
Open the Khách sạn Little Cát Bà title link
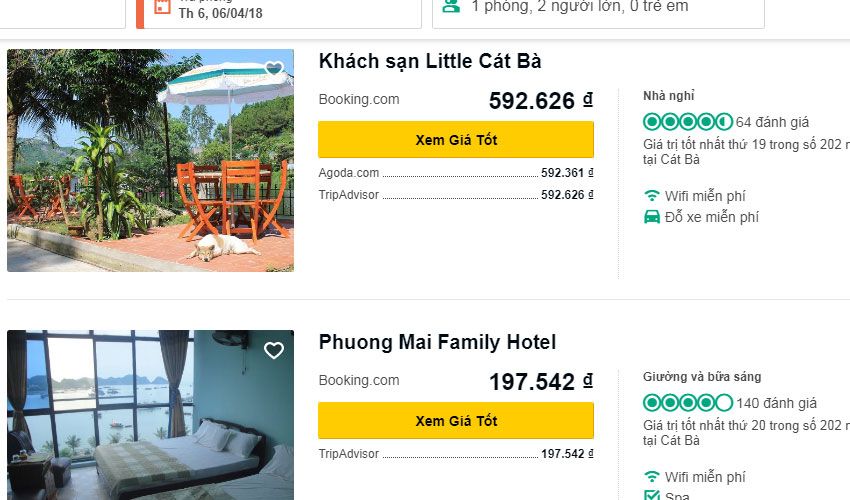coord(430,61)
